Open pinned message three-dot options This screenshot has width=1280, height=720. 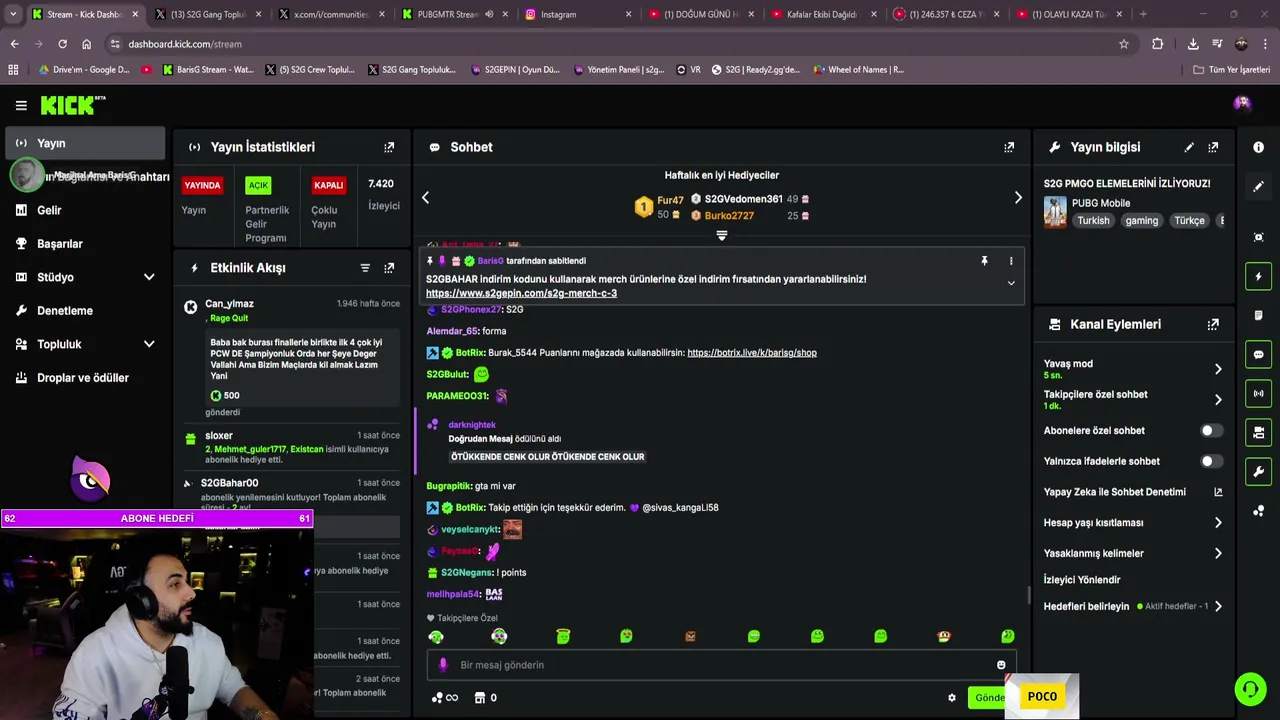point(1011,261)
